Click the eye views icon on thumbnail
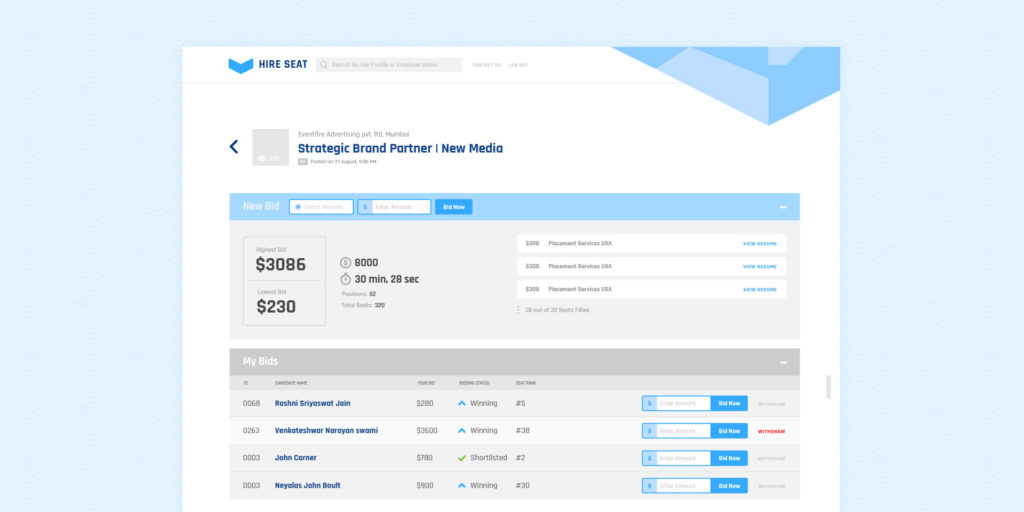Screen dimensions: 1024x512 [262, 159]
